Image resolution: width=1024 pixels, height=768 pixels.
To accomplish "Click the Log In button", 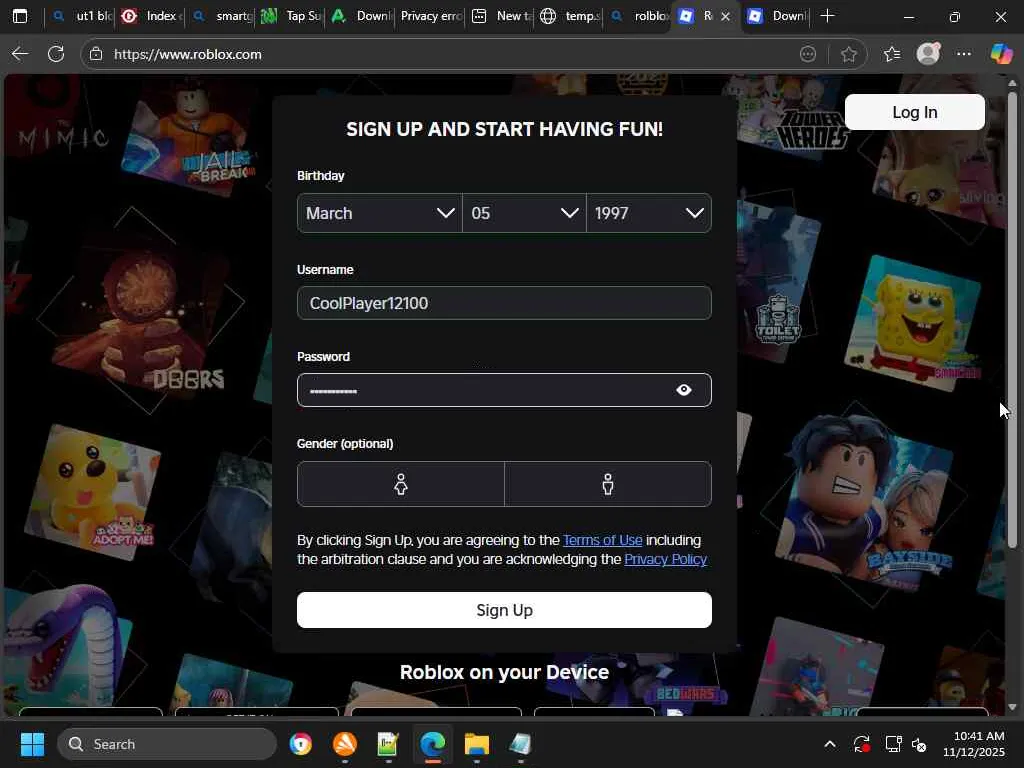I will click(914, 112).
